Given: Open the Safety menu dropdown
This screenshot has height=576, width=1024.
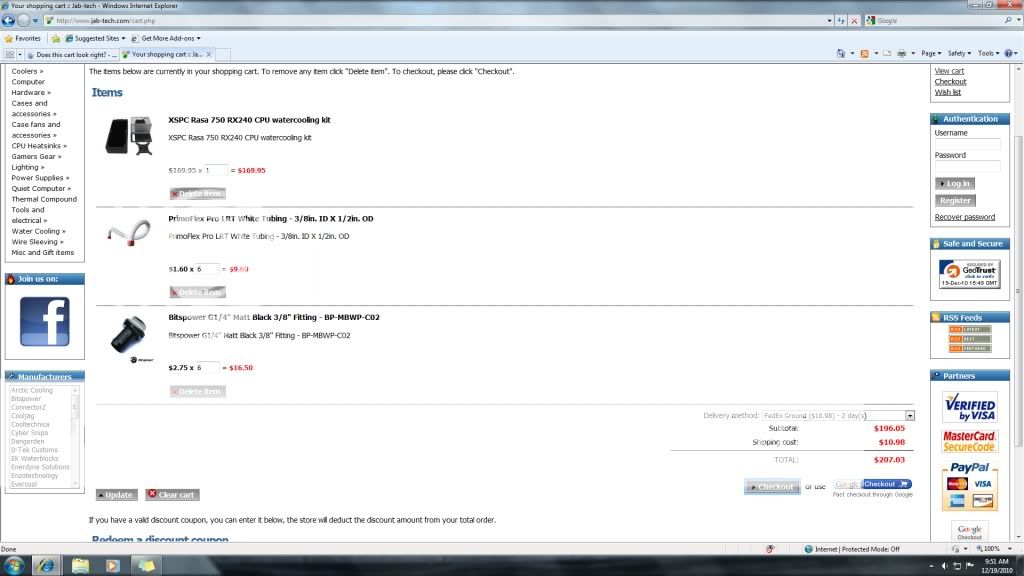Looking at the screenshot, I should [x=959, y=54].
